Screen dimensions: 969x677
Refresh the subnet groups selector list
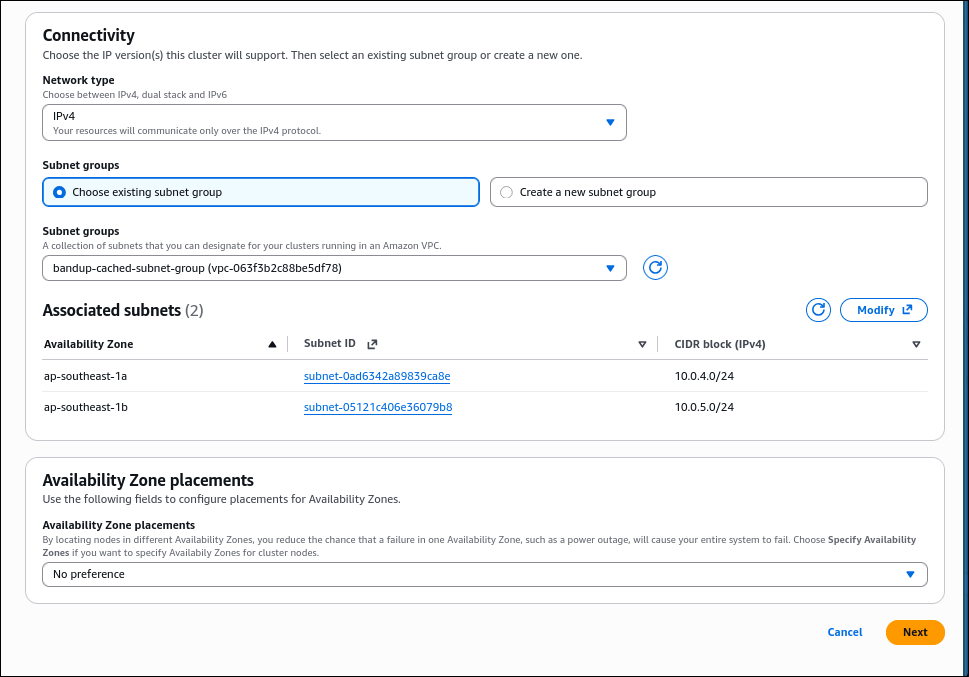click(655, 267)
